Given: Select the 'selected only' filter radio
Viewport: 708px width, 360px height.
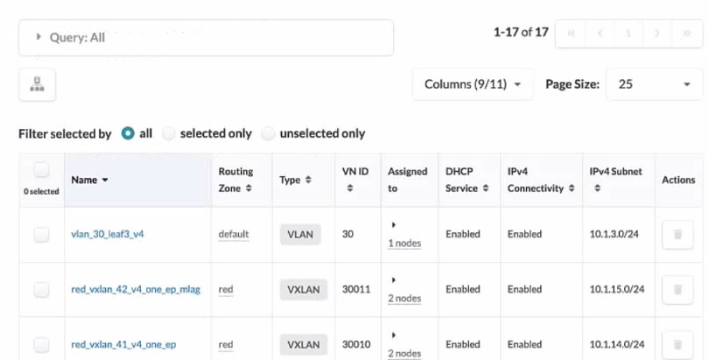Looking at the screenshot, I should pos(168,134).
